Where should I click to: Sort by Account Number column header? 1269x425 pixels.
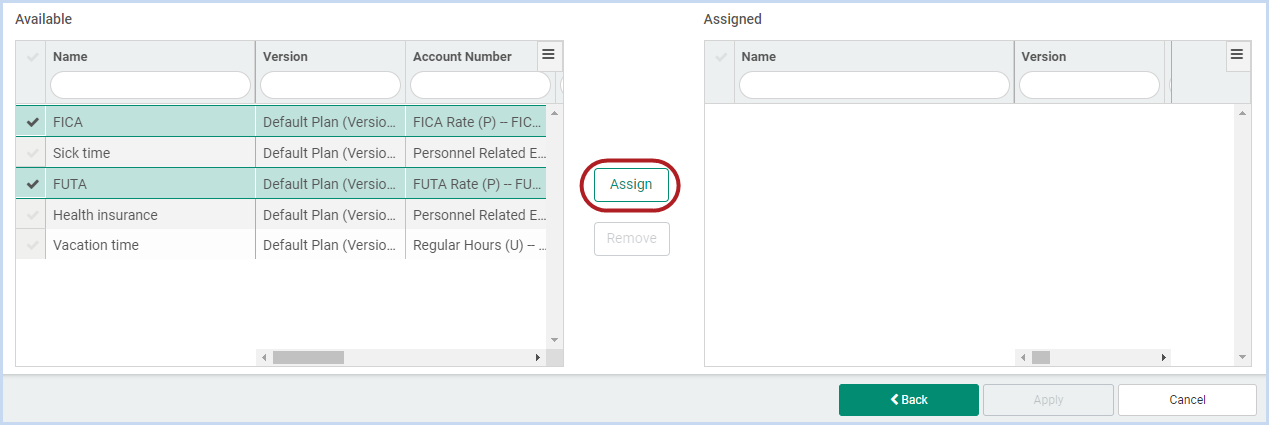point(462,57)
